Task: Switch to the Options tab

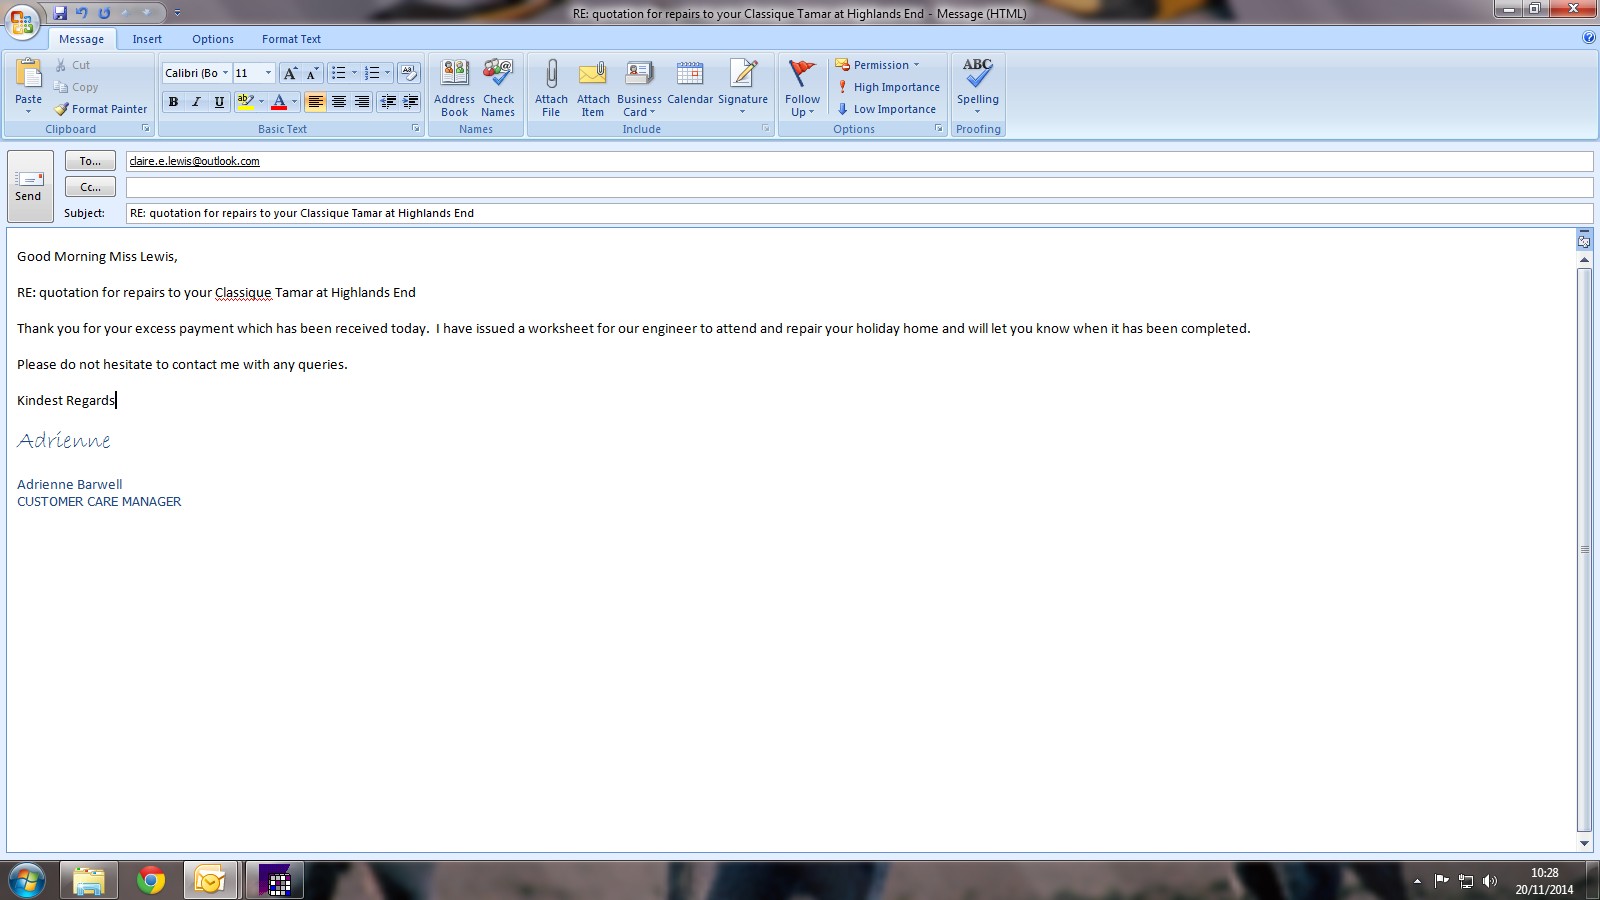Action: [213, 39]
